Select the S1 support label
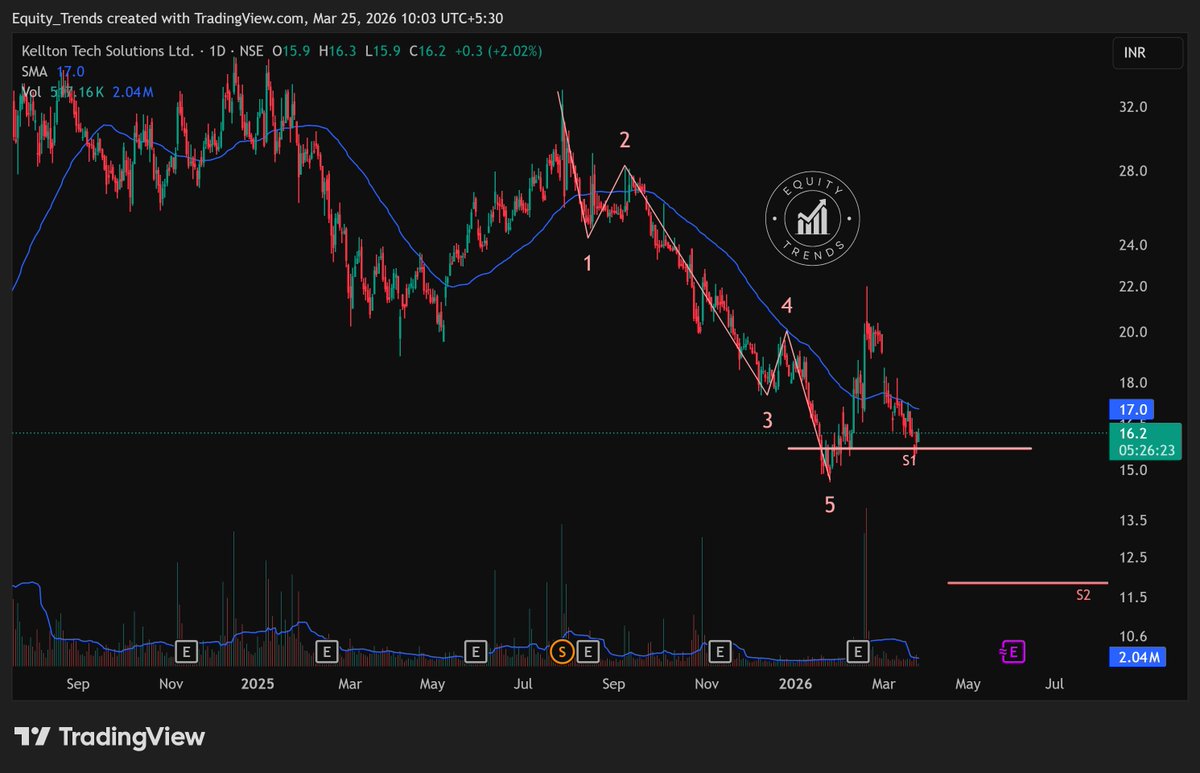Screen dimensions: 1200x773 [x=910, y=461]
